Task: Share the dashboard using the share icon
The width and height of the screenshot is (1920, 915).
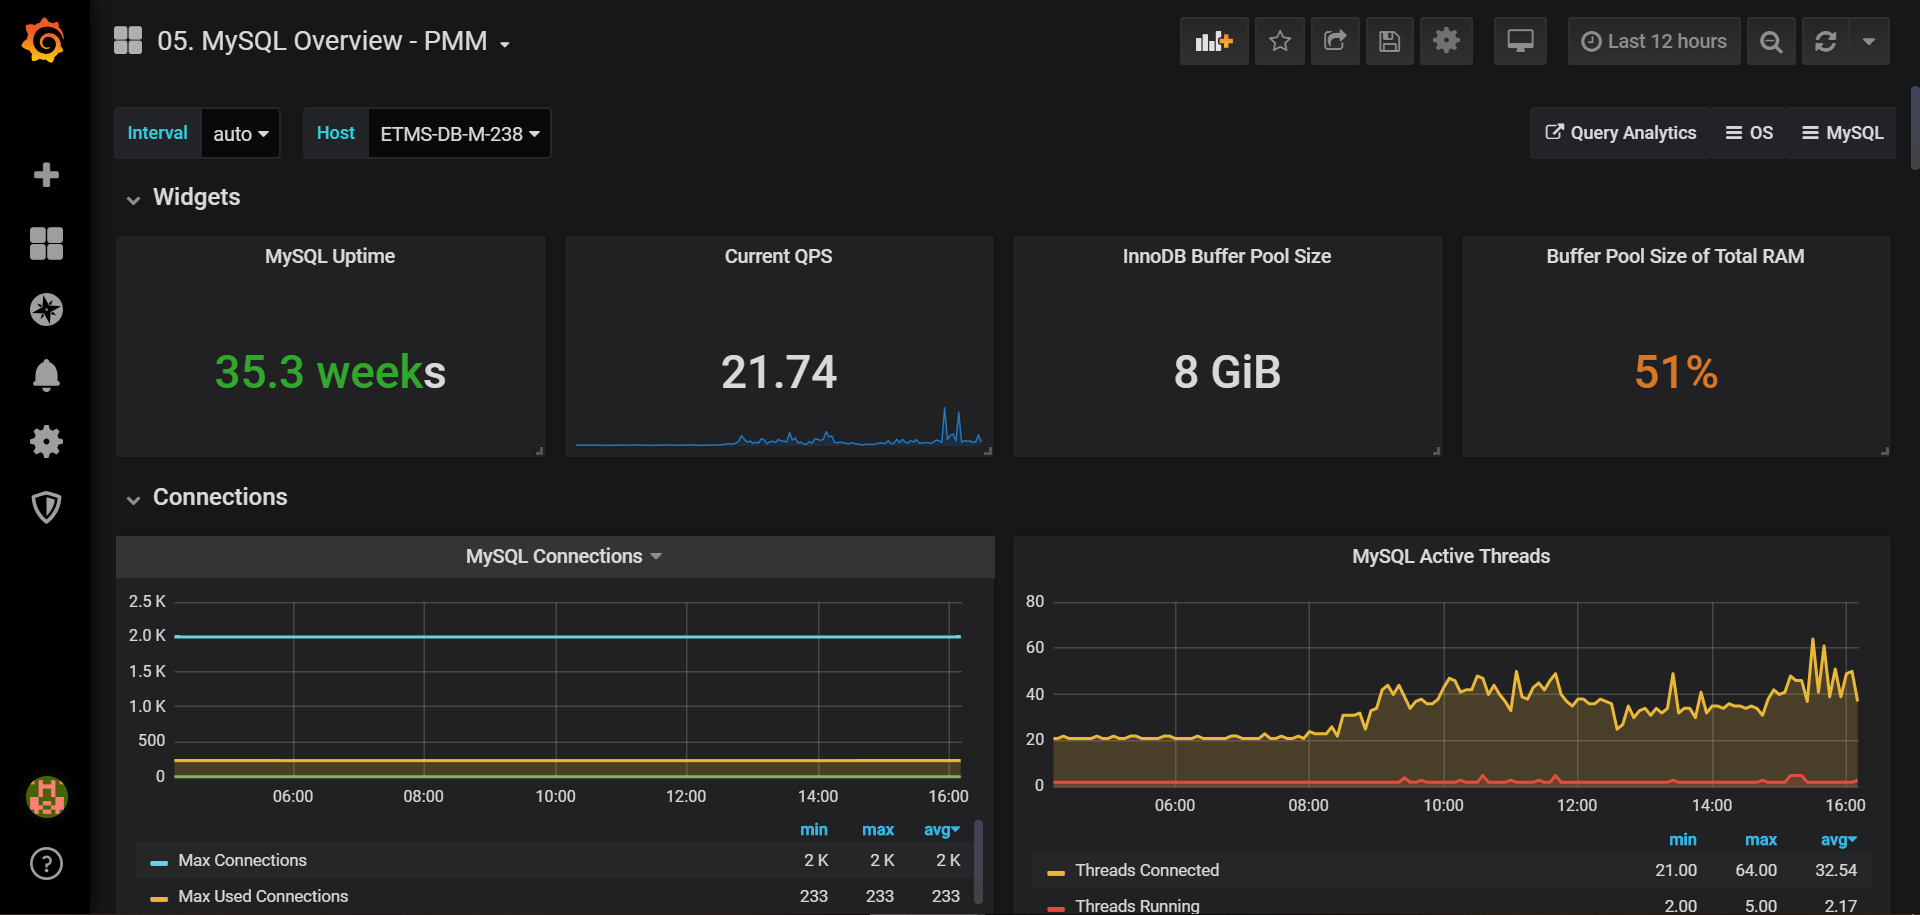Action: click(1335, 41)
